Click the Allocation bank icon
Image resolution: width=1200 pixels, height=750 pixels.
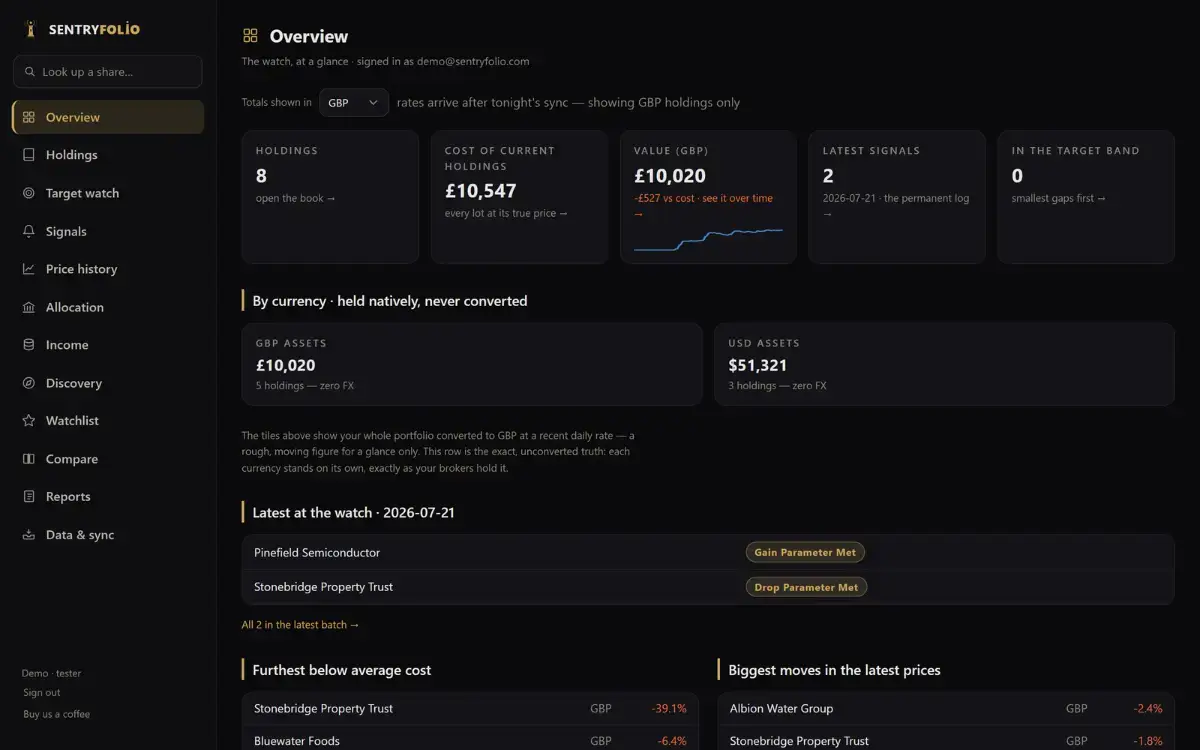(28, 307)
